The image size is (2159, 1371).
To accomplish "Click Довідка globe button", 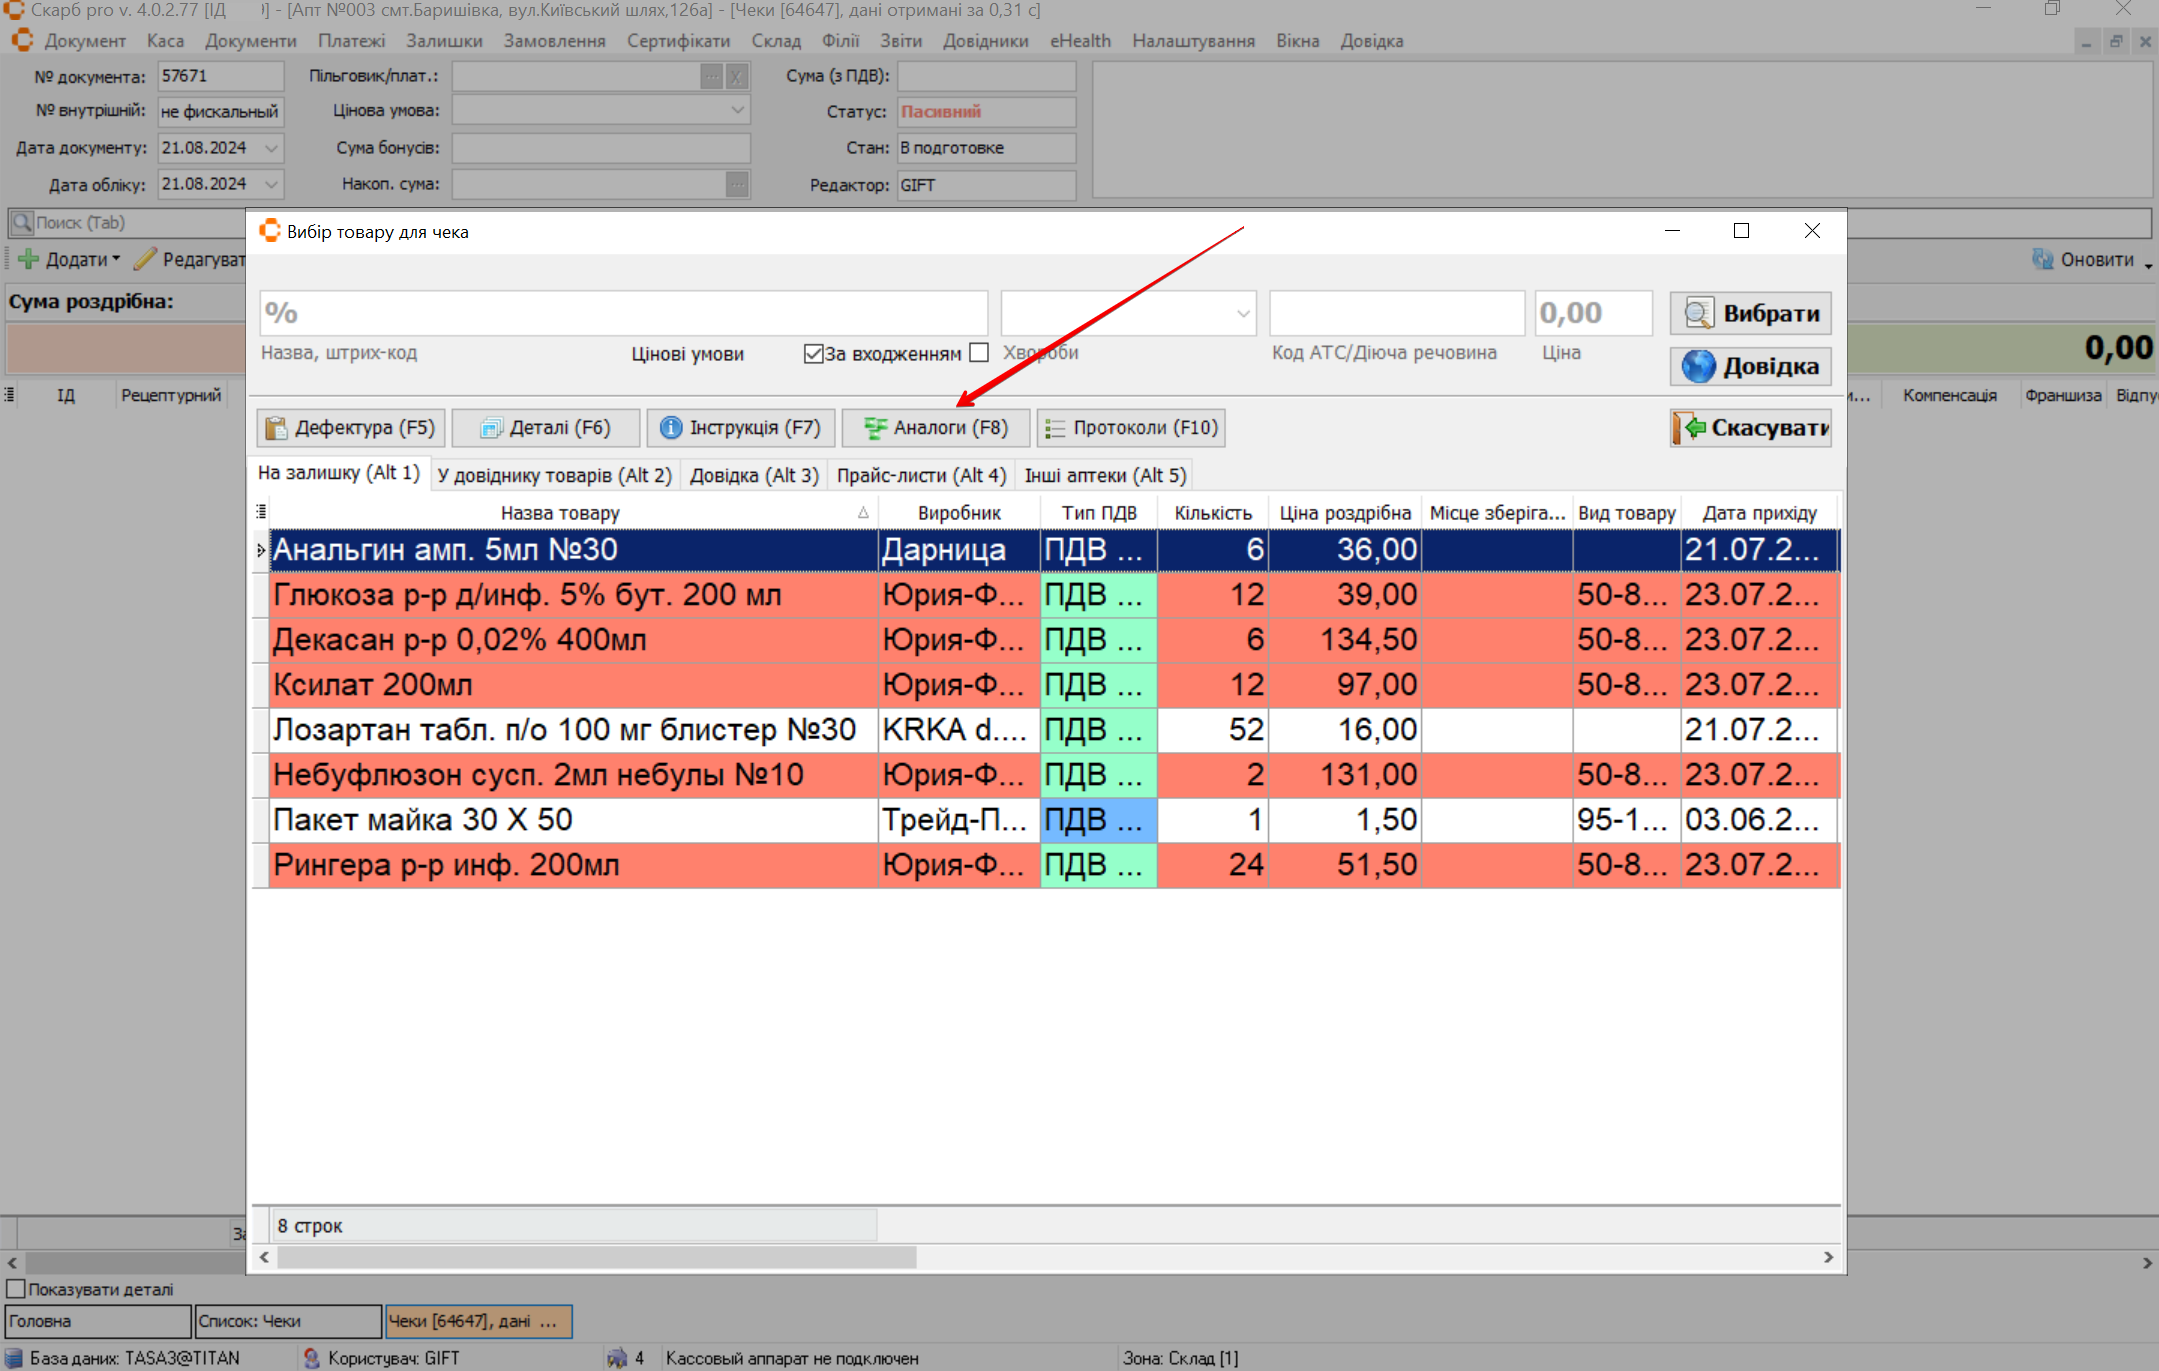I will [x=1750, y=366].
